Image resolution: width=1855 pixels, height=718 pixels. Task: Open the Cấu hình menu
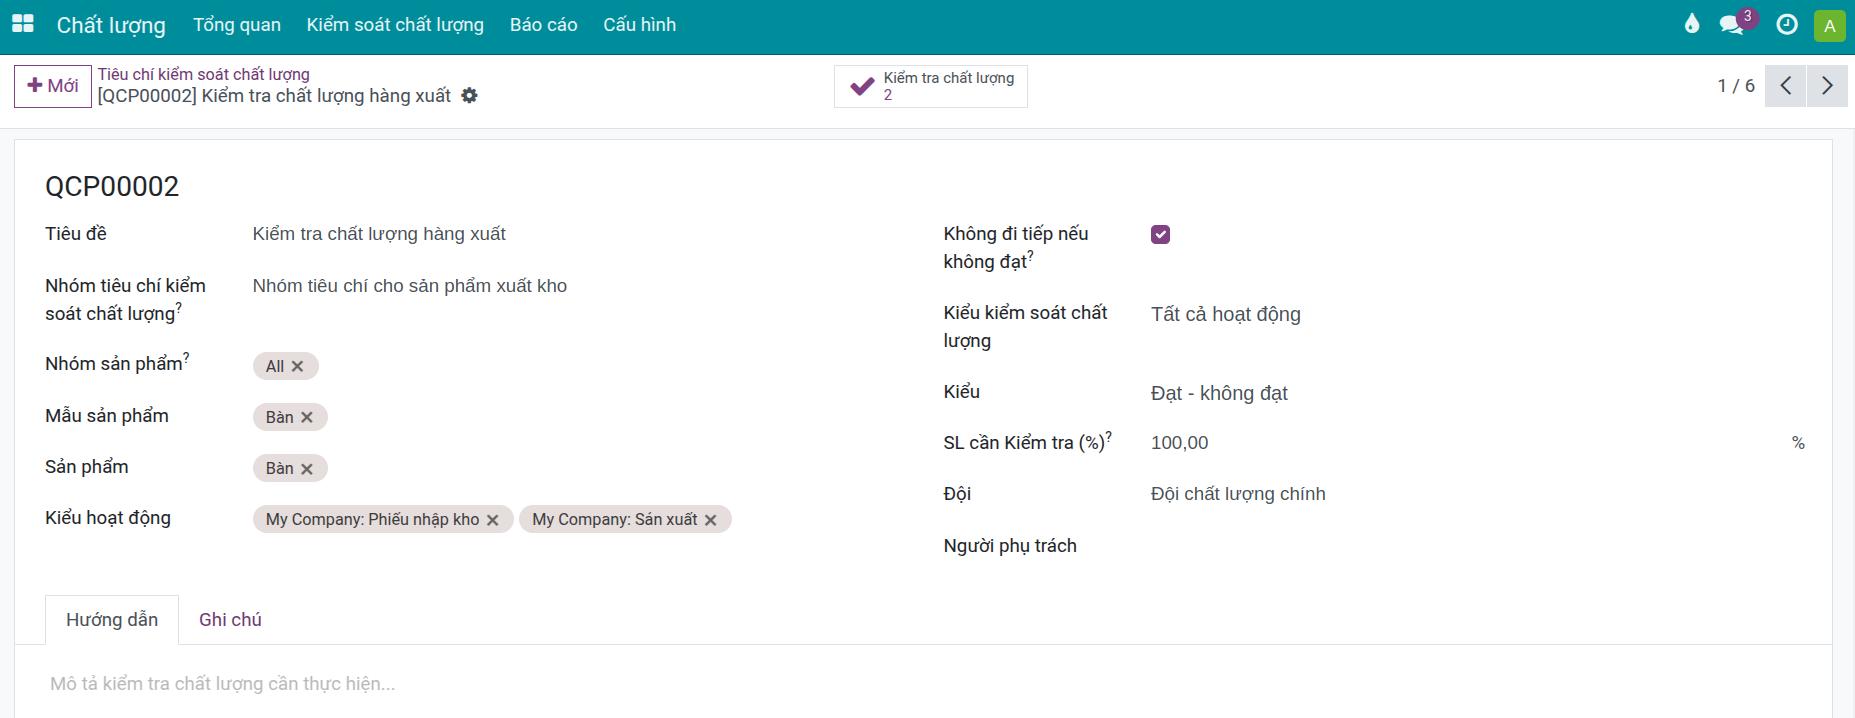640,25
